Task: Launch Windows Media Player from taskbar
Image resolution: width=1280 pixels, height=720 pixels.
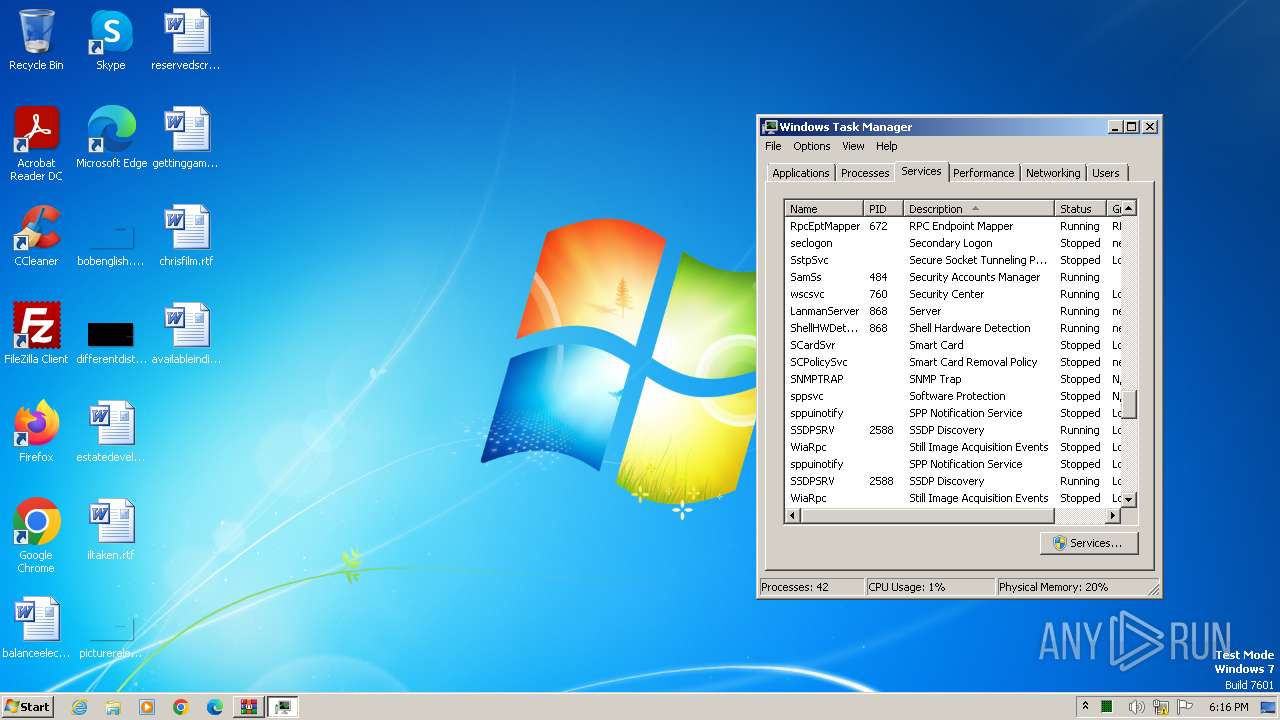Action: coord(147,707)
